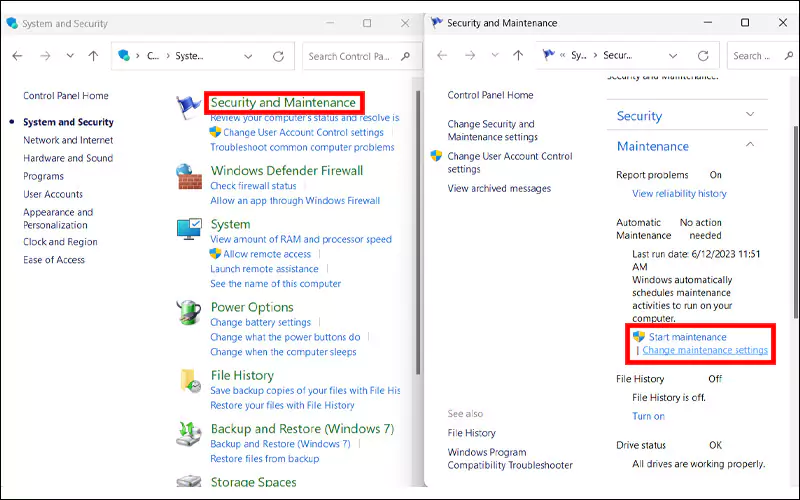Open address dropdown in Security and Maintenance window
This screenshot has height=500, width=800.
click(x=673, y=56)
